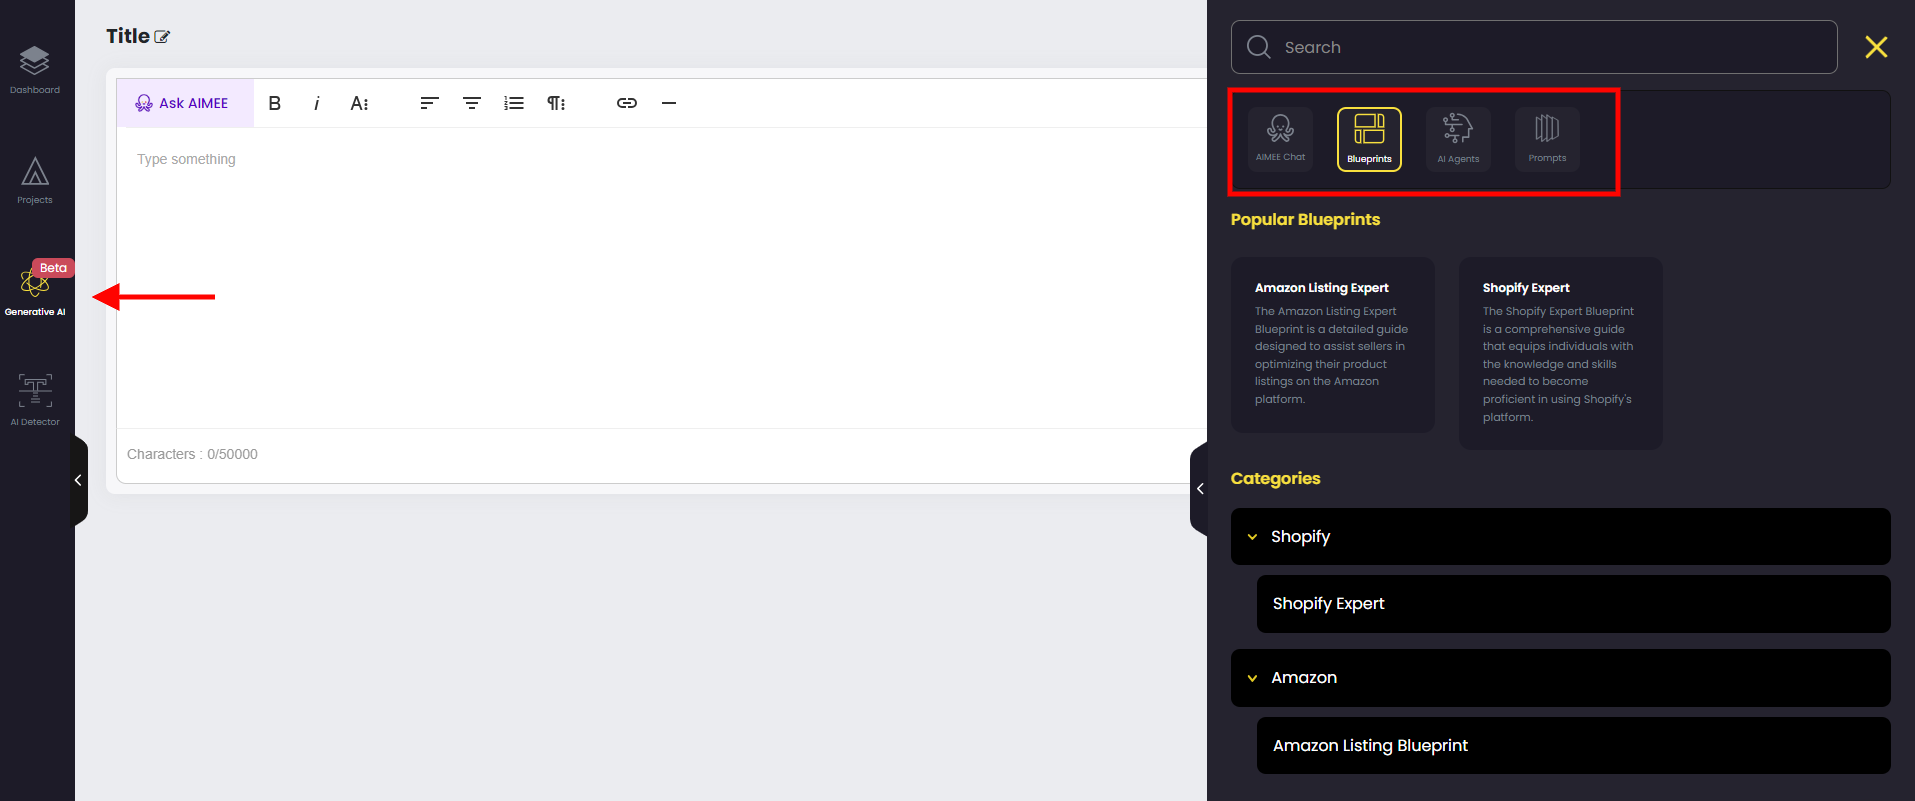
Task: Toggle bold formatting
Action: pos(275,103)
